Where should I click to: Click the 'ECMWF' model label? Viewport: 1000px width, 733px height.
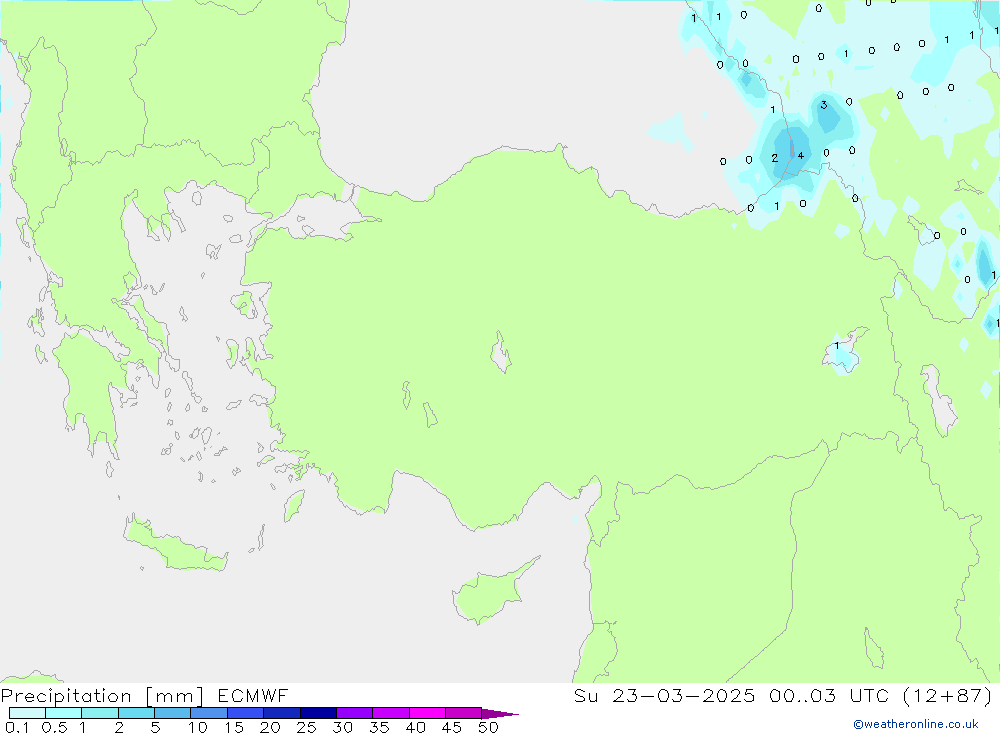(253, 695)
